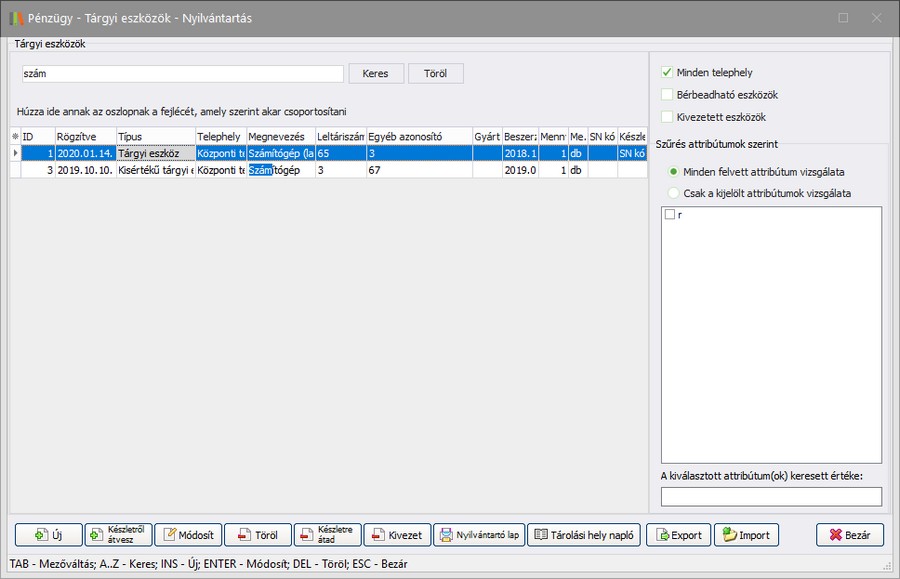Click the Készletre átad button
The height and width of the screenshot is (579, 900).
pos(327,535)
